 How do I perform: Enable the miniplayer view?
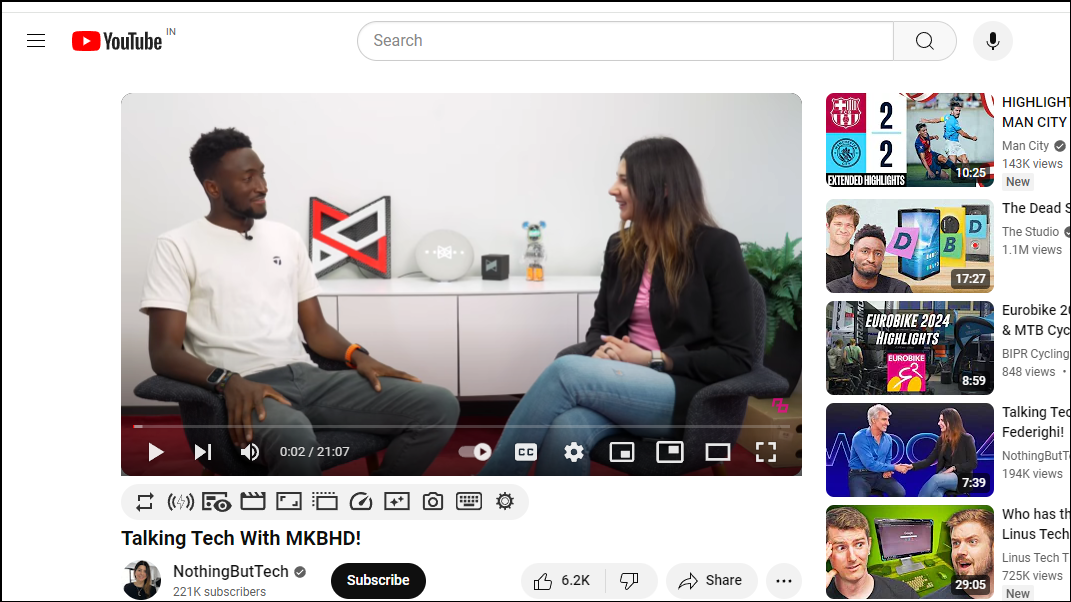[622, 452]
